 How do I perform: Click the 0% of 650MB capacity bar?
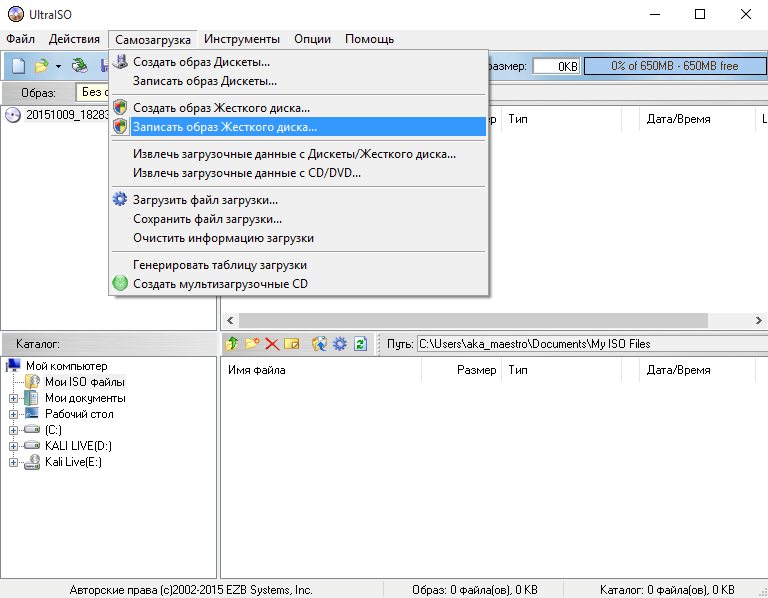[675, 66]
